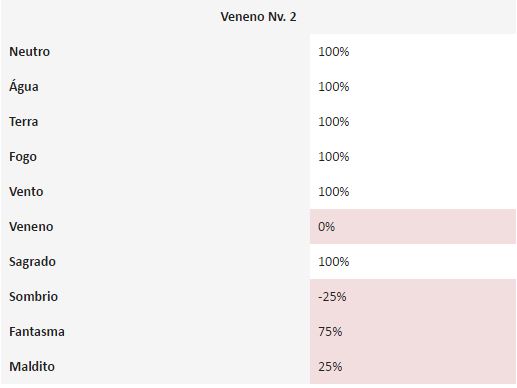The image size is (517, 388).
Task: Click the Veneno Nv. 2 table header
Action: pos(258,17)
